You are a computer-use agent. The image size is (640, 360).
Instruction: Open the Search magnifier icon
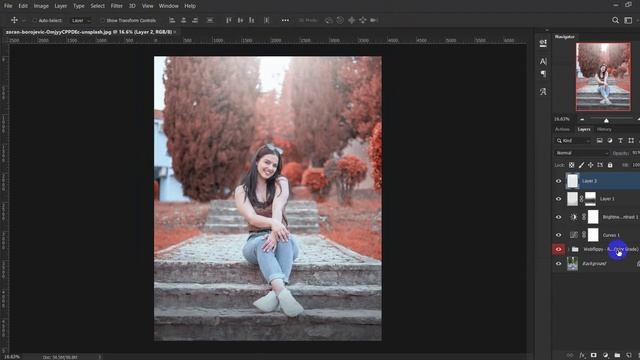(615, 20)
